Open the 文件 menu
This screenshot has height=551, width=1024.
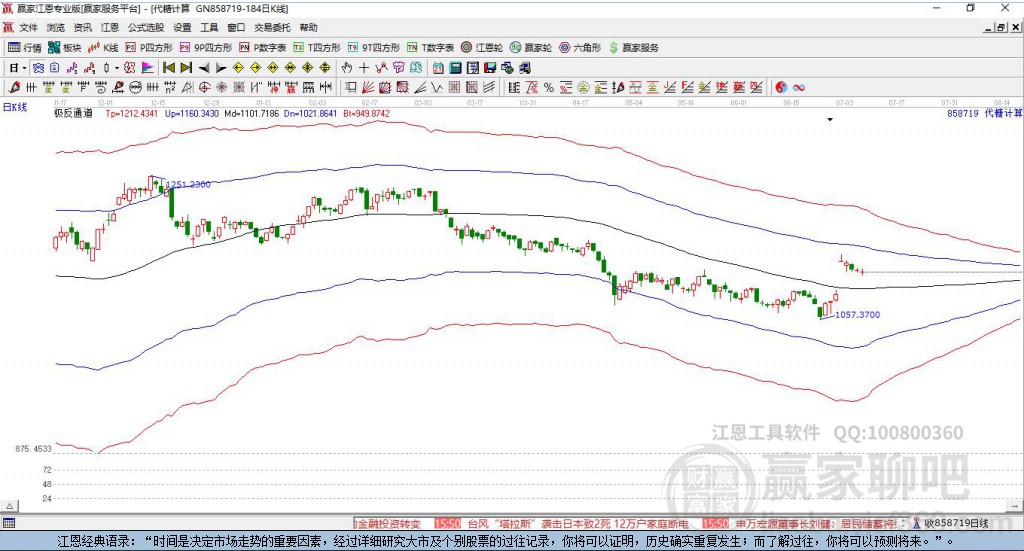click(x=28, y=27)
